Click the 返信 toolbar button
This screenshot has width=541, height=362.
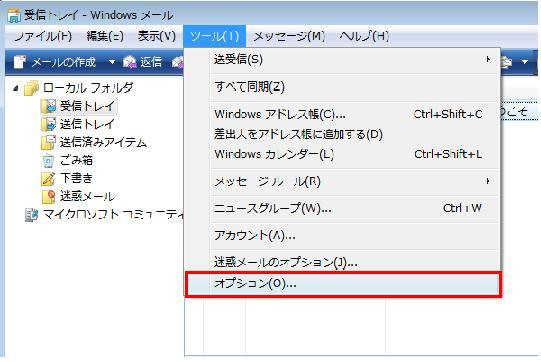tap(143, 62)
